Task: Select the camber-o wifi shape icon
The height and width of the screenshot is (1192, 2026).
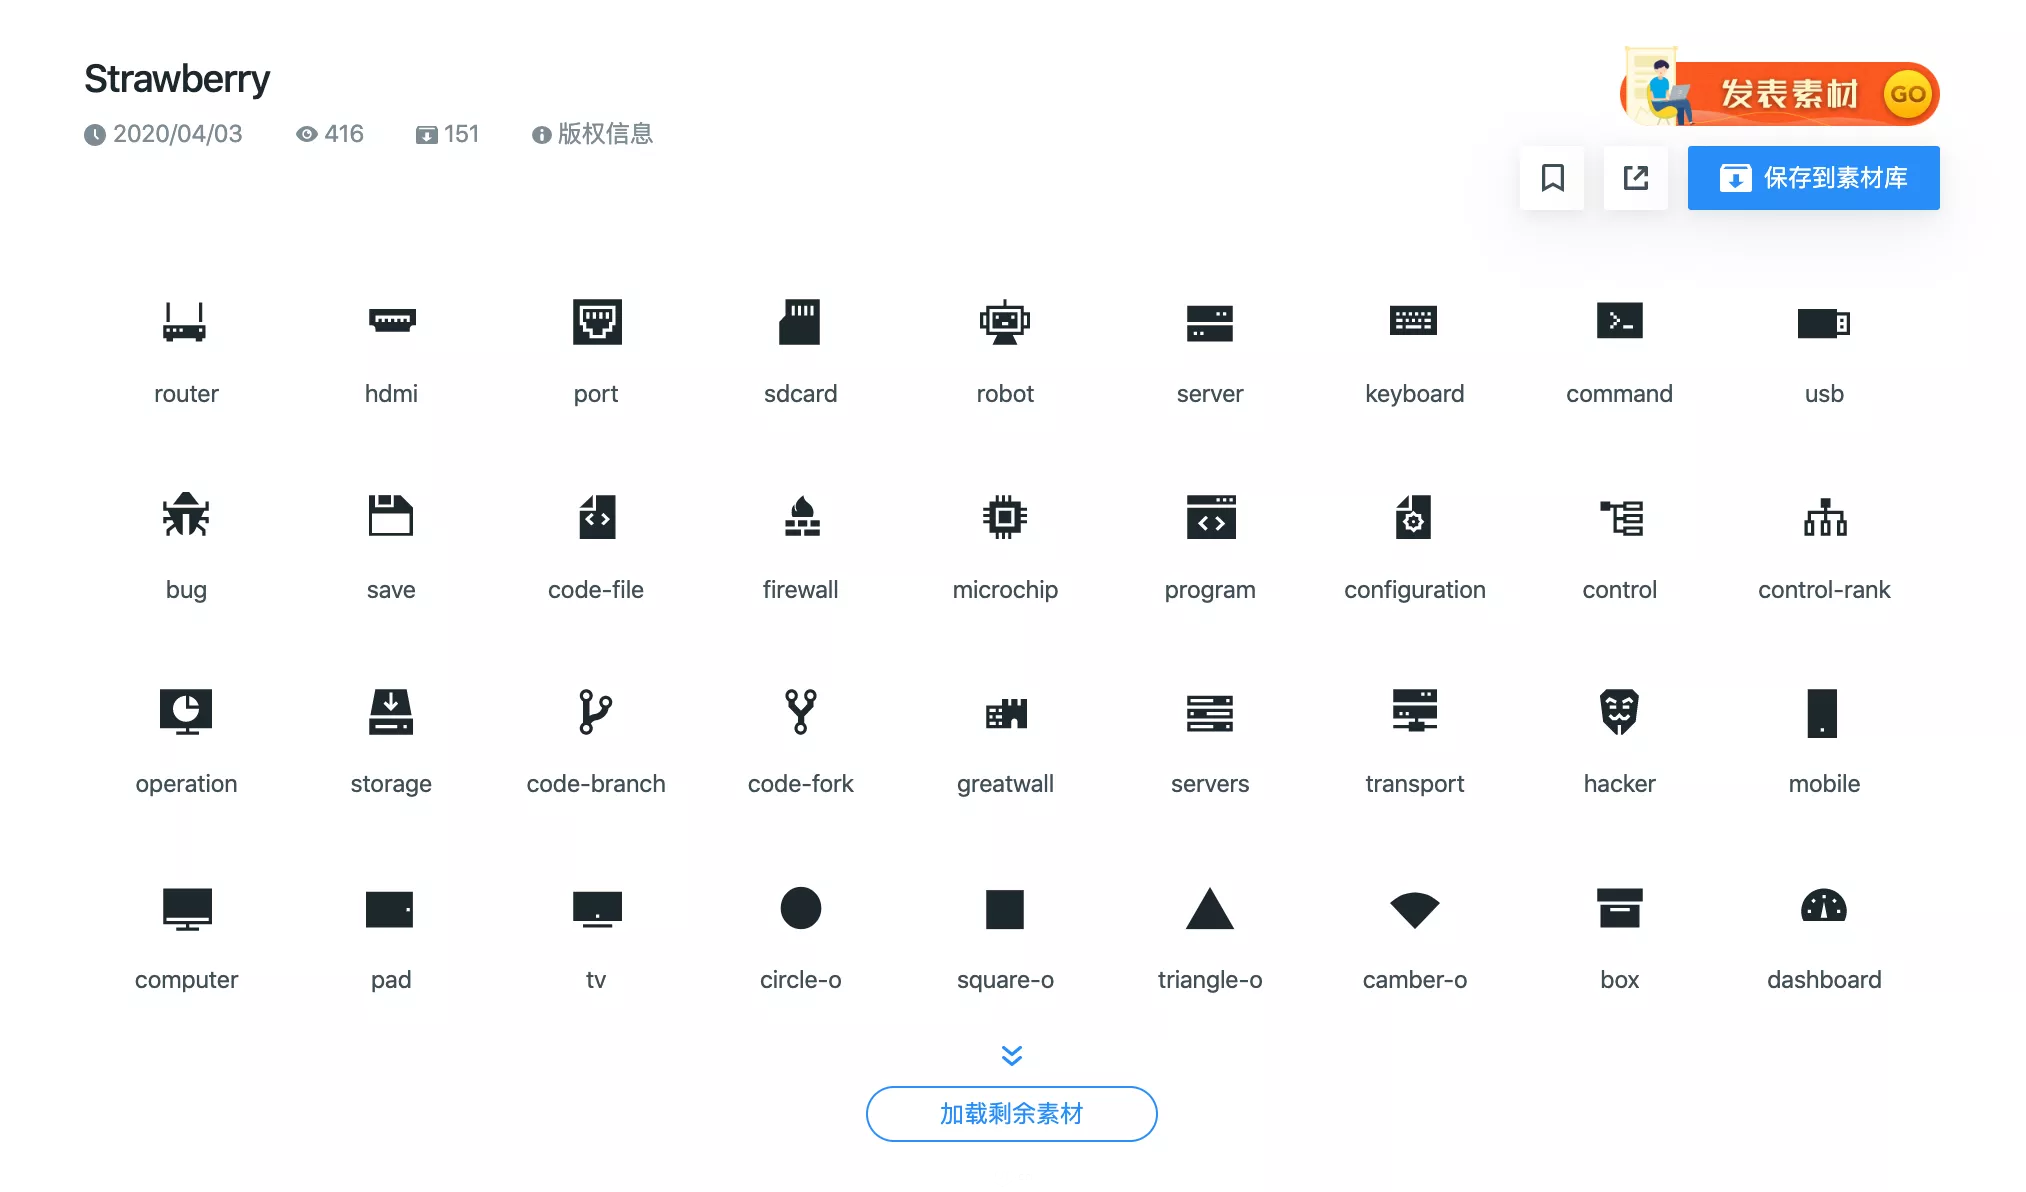Action: pyautogui.click(x=1414, y=908)
